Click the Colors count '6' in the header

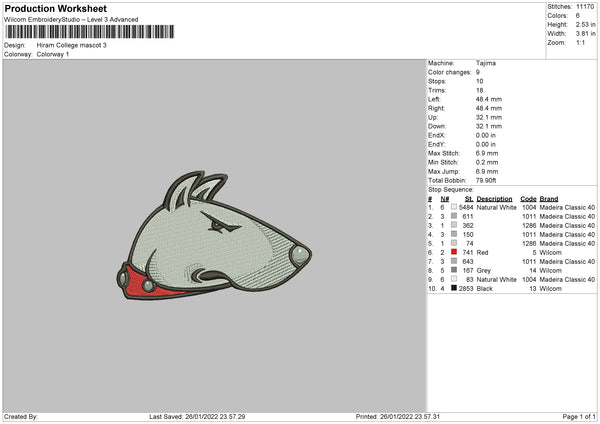pyautogui.click(x=578, y=16)
